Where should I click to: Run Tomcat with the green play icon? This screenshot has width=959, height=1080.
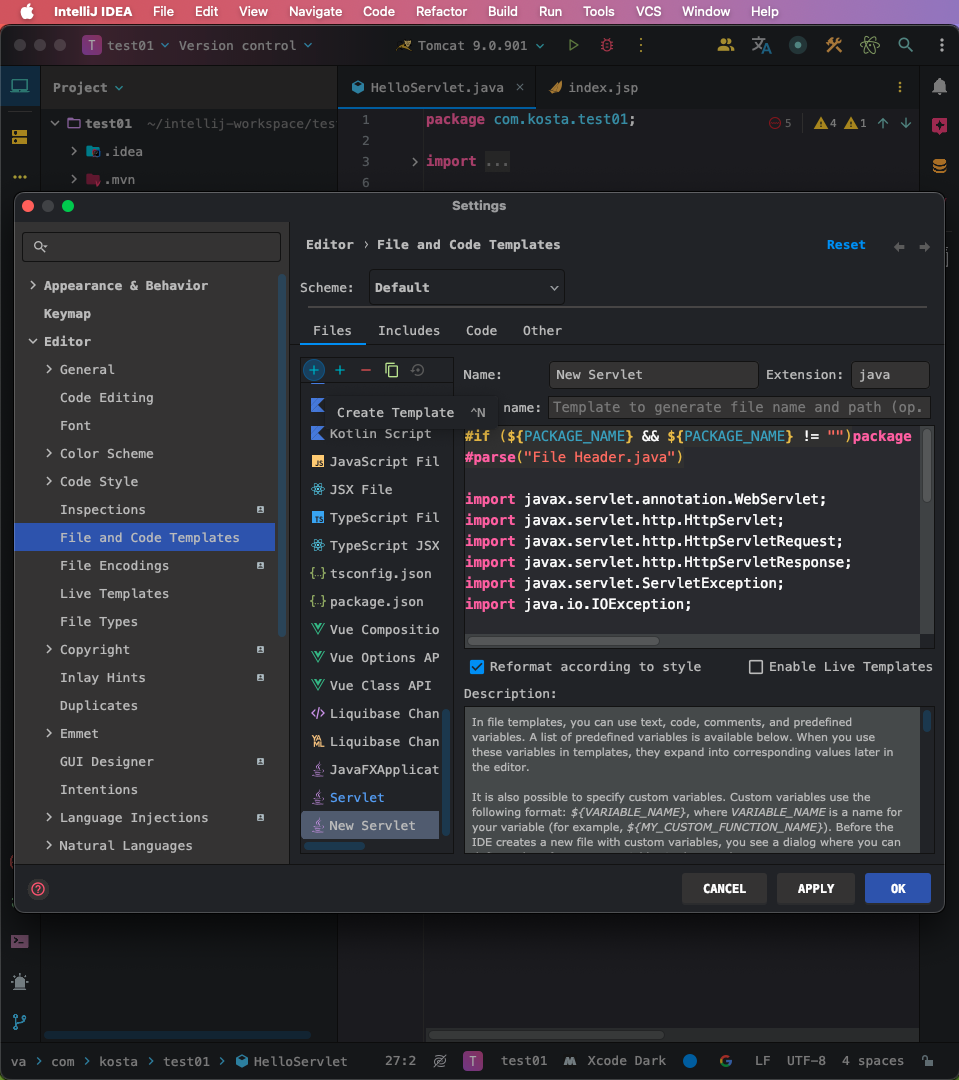pos(573,45)
